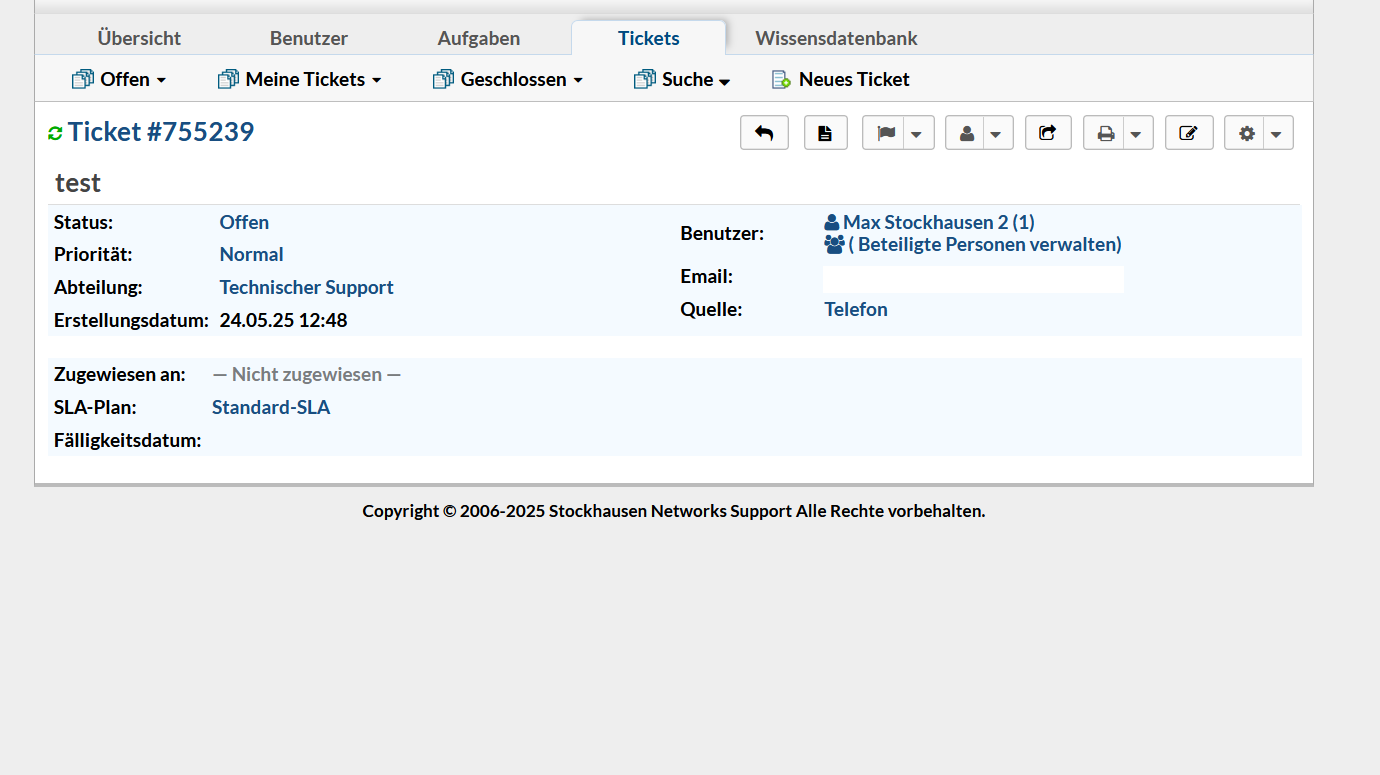1380x775 pixels.
Task: Click the Standard-SLA plan link
Action: pos(271,407)
